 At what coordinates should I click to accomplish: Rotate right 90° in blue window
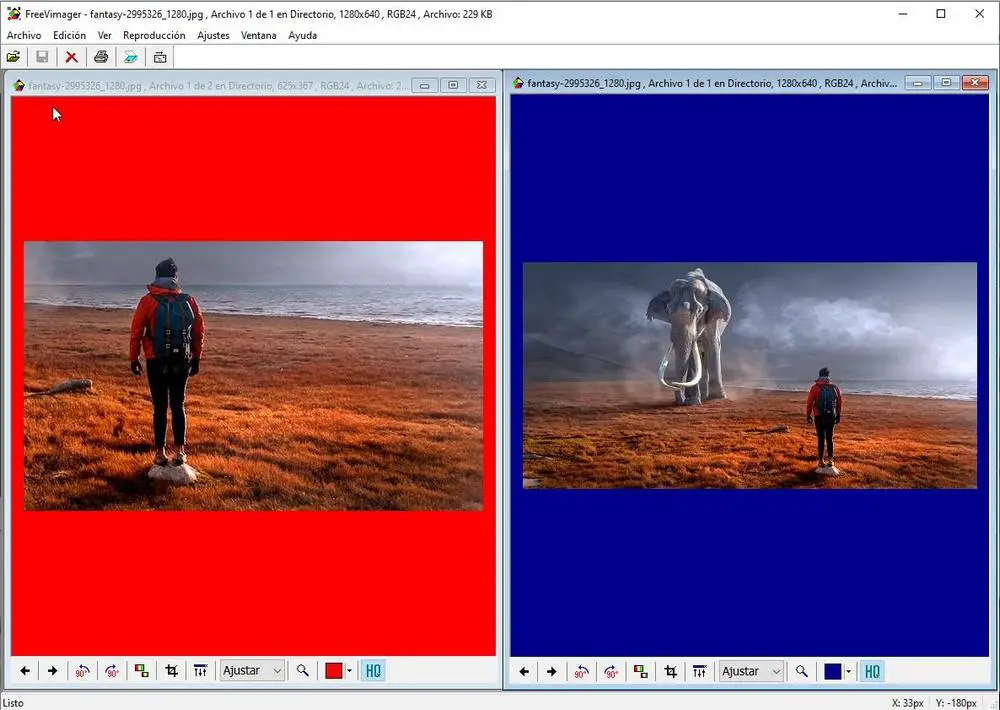[611, 671]
